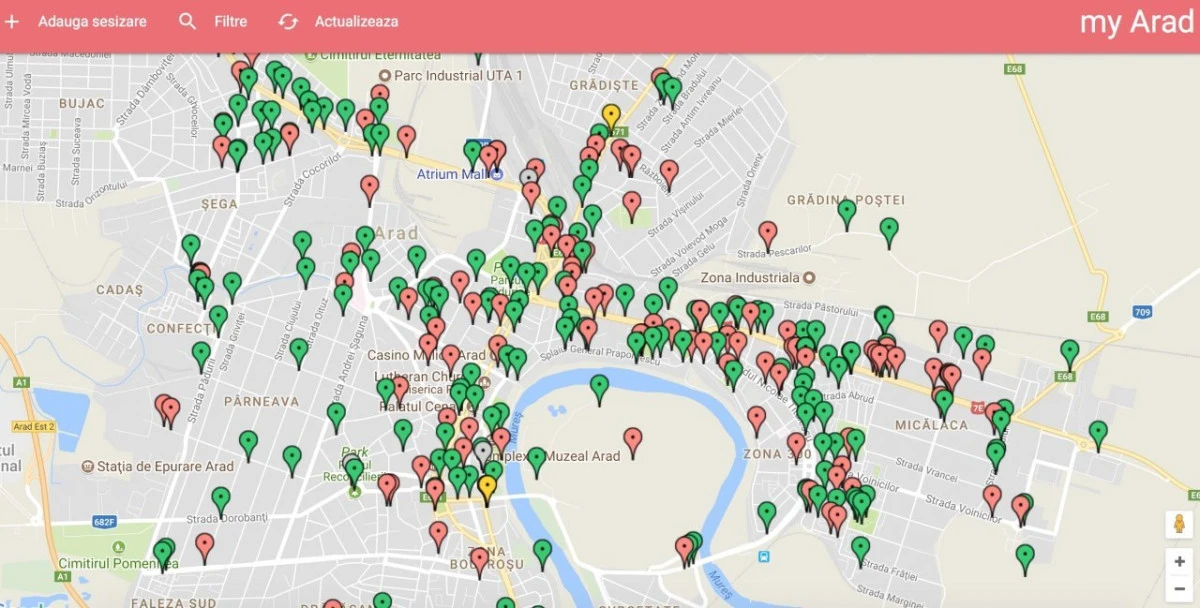Click the Parc Industrial UTA 1 marker
The image size is (1200, 608).
(x=385, y=76)
